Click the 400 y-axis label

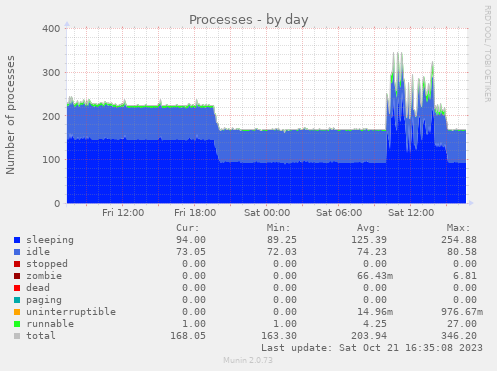pyautogui.click(x=51, y=29)
